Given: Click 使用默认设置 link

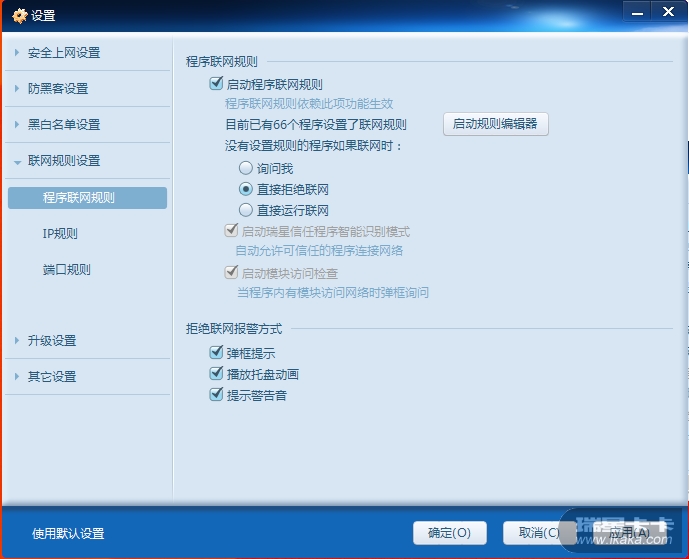Looking at the screenshot, I should [x=68, y=534].
